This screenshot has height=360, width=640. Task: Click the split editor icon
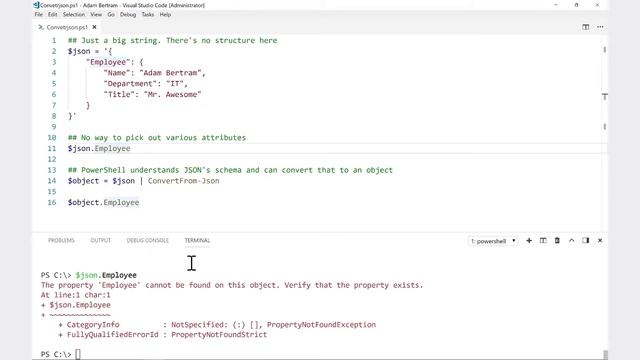pos(586,27)
